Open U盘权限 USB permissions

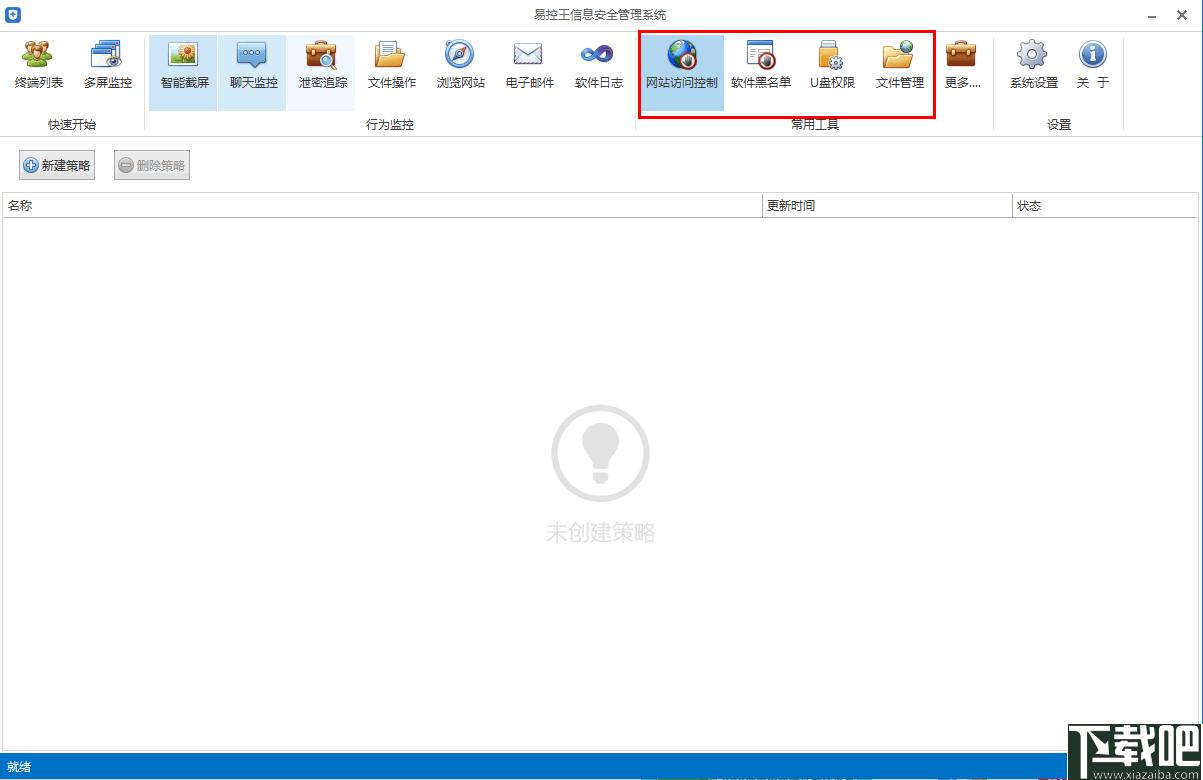[832, 66]
